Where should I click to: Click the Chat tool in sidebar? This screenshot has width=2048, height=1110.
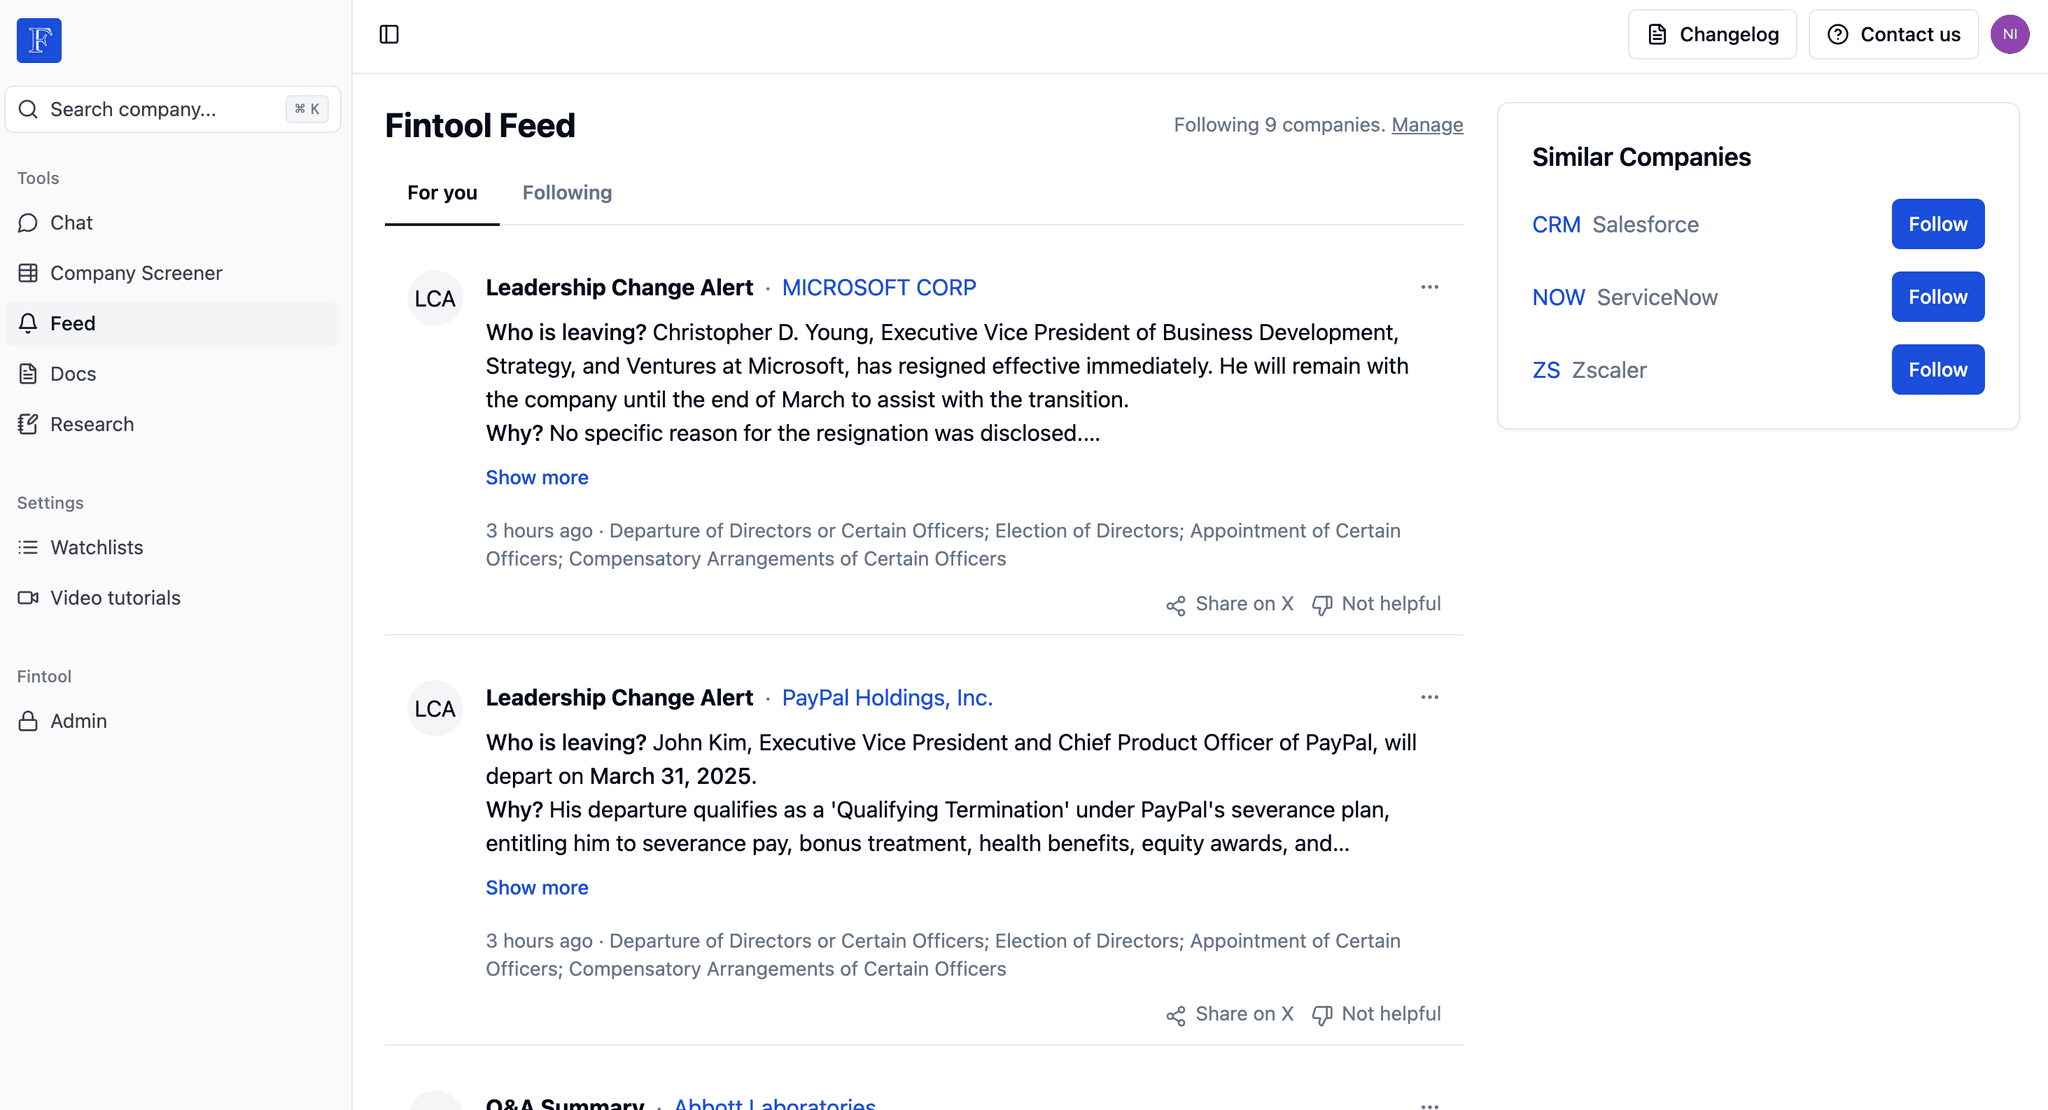(x=71, y=221)
